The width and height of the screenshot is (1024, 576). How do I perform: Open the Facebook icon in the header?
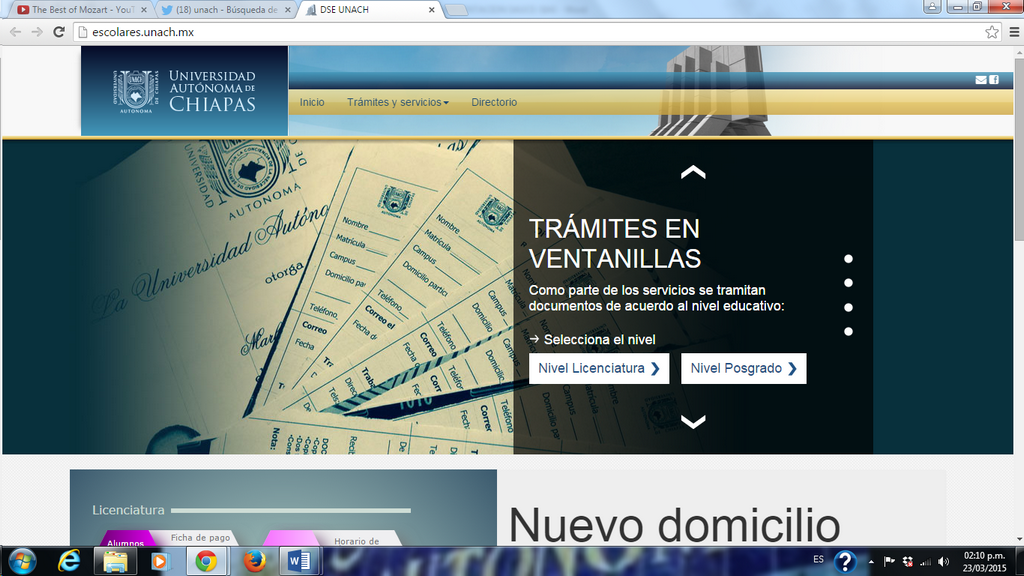[x=994, y=80]
